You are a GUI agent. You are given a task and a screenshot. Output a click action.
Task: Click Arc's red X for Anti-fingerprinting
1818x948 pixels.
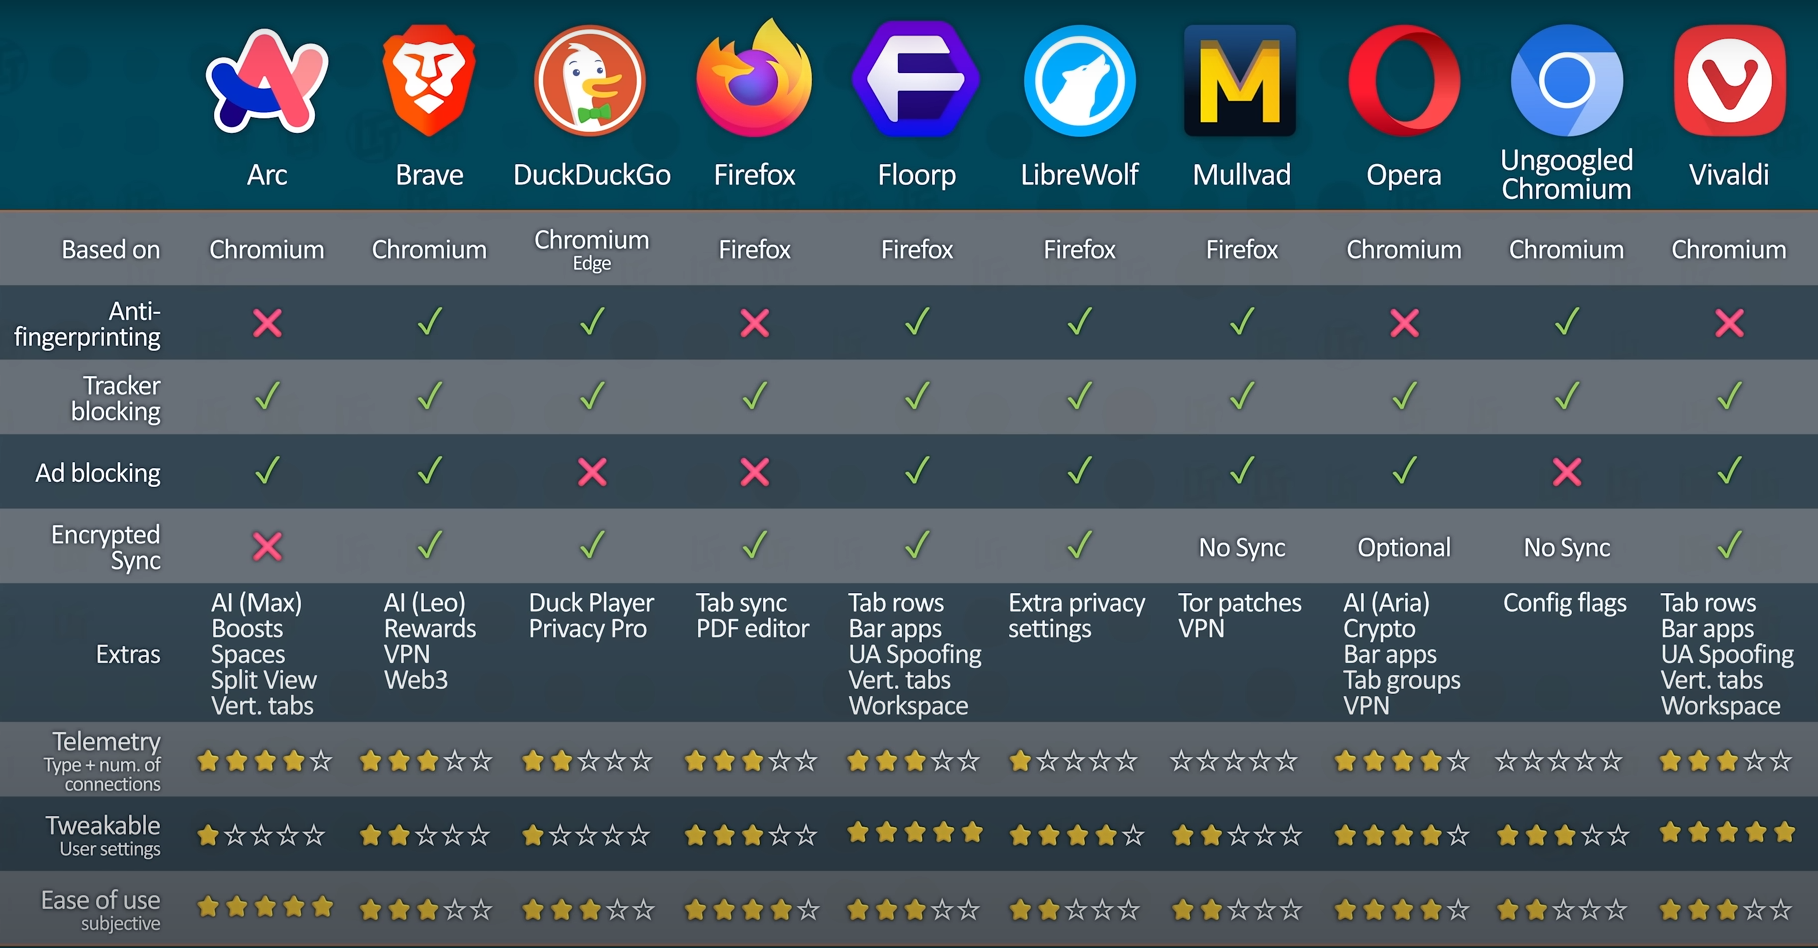pyautogui.click(x=267, y=323)
